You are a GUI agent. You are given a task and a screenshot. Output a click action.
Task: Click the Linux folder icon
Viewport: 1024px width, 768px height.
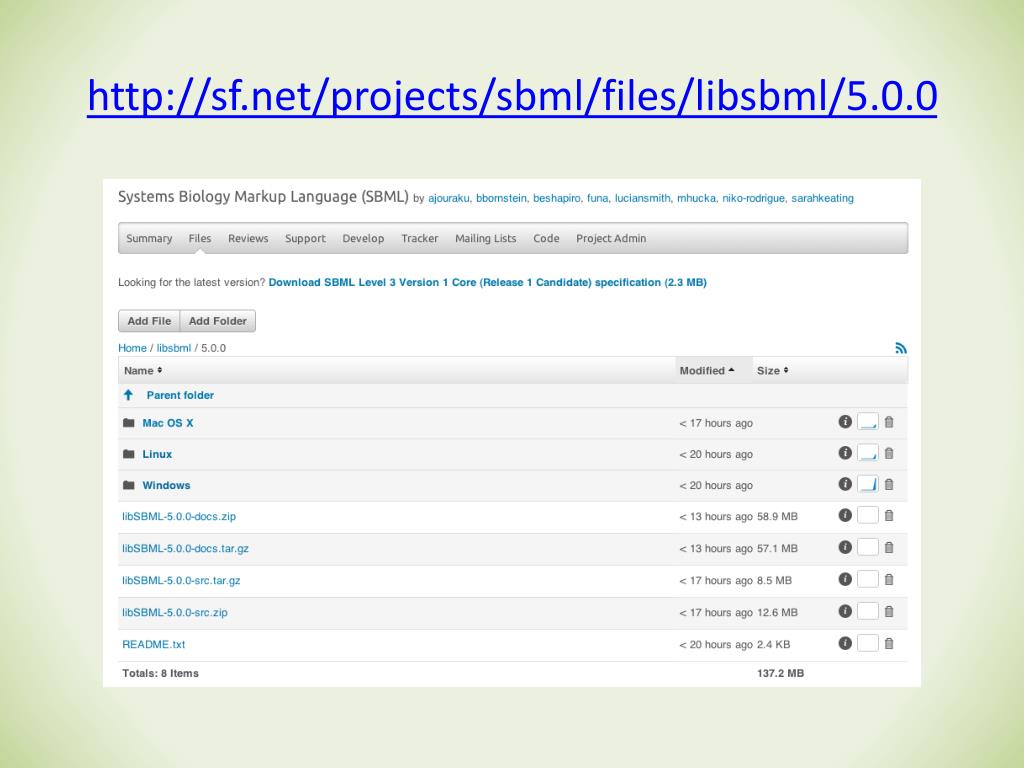(129, 454)
